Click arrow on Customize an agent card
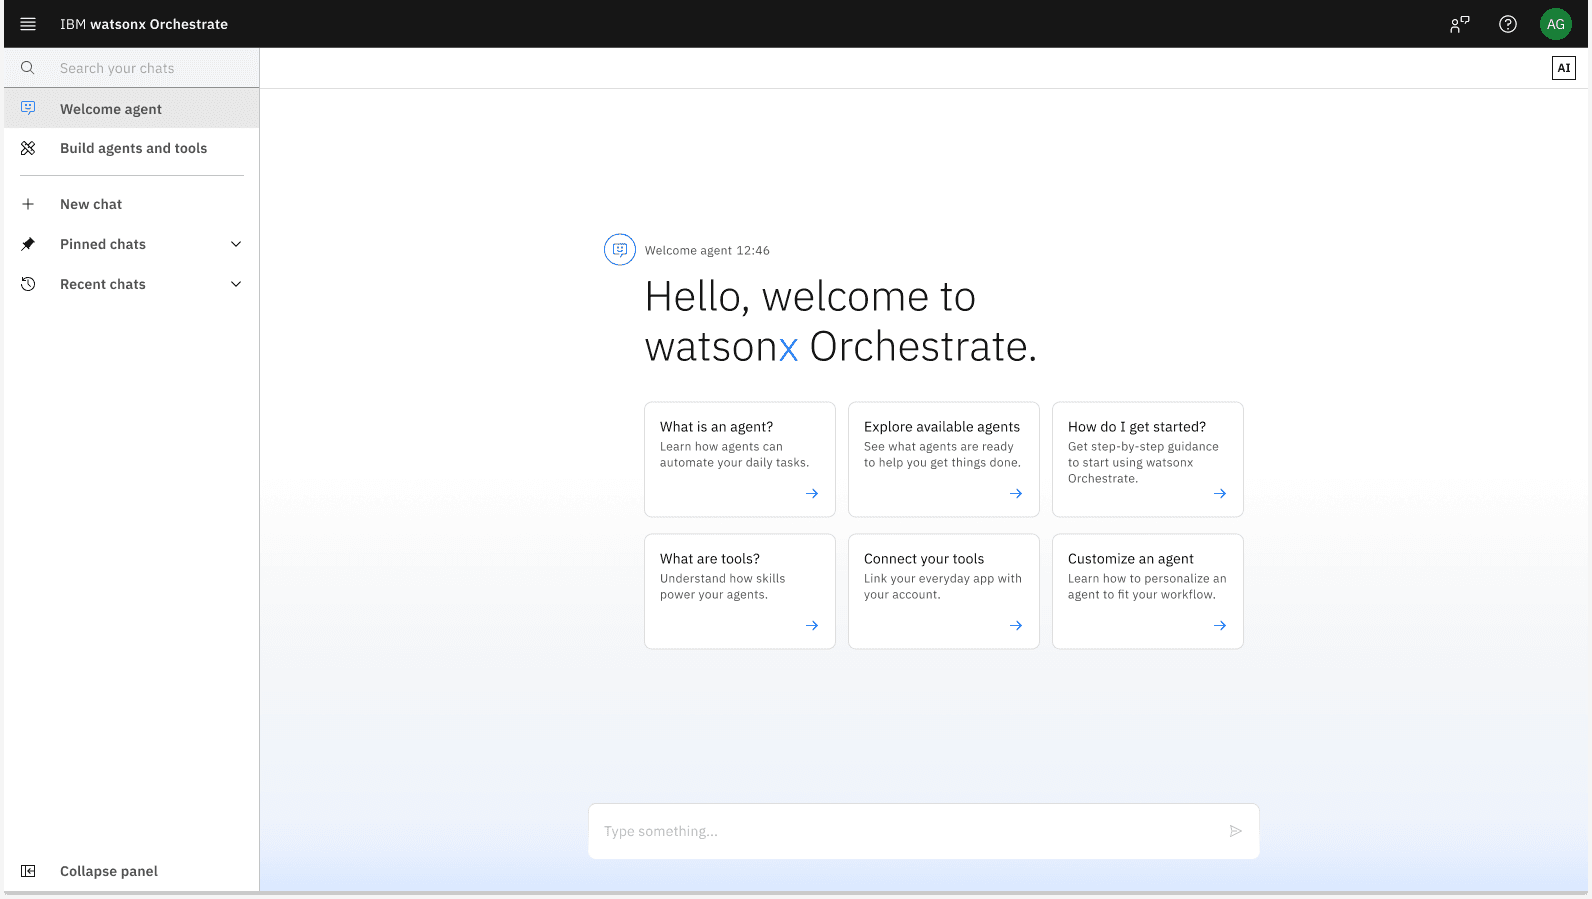This screenshot has height=899, width=1592. tap(1220, 625)
